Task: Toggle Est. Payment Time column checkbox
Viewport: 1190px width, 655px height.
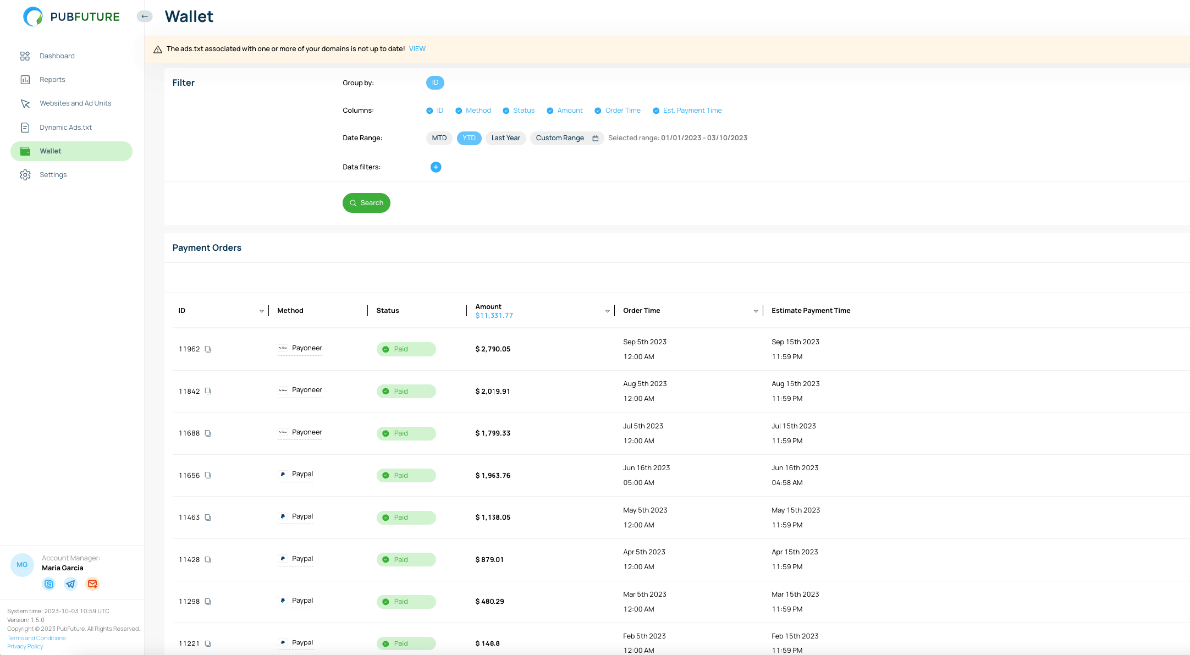Action: pyautogui.click(x=656, y=111)
